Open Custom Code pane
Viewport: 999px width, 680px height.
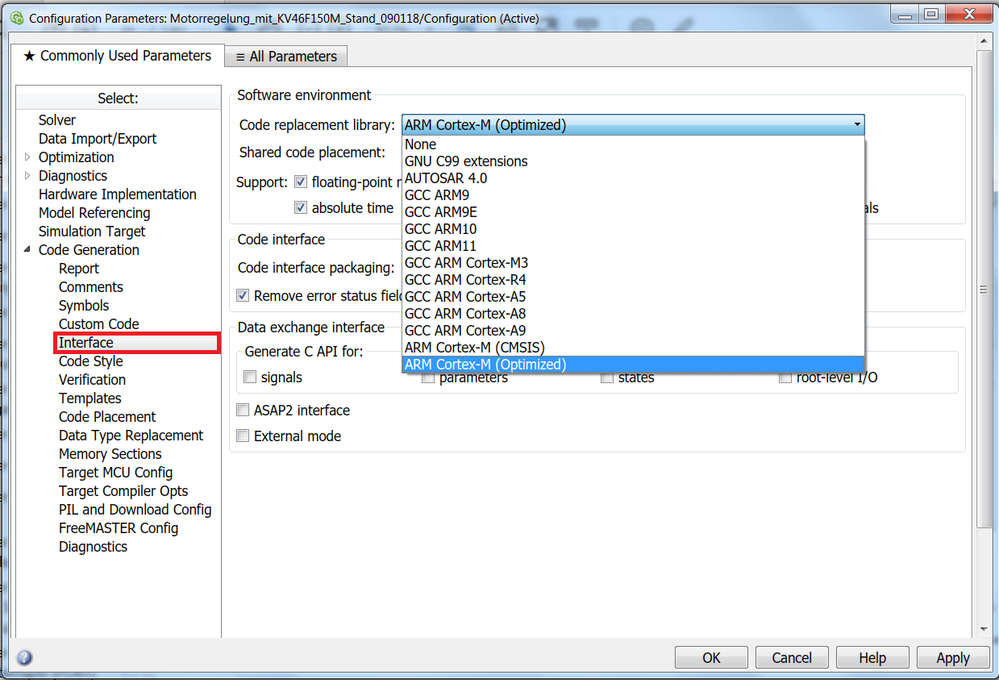99,324
